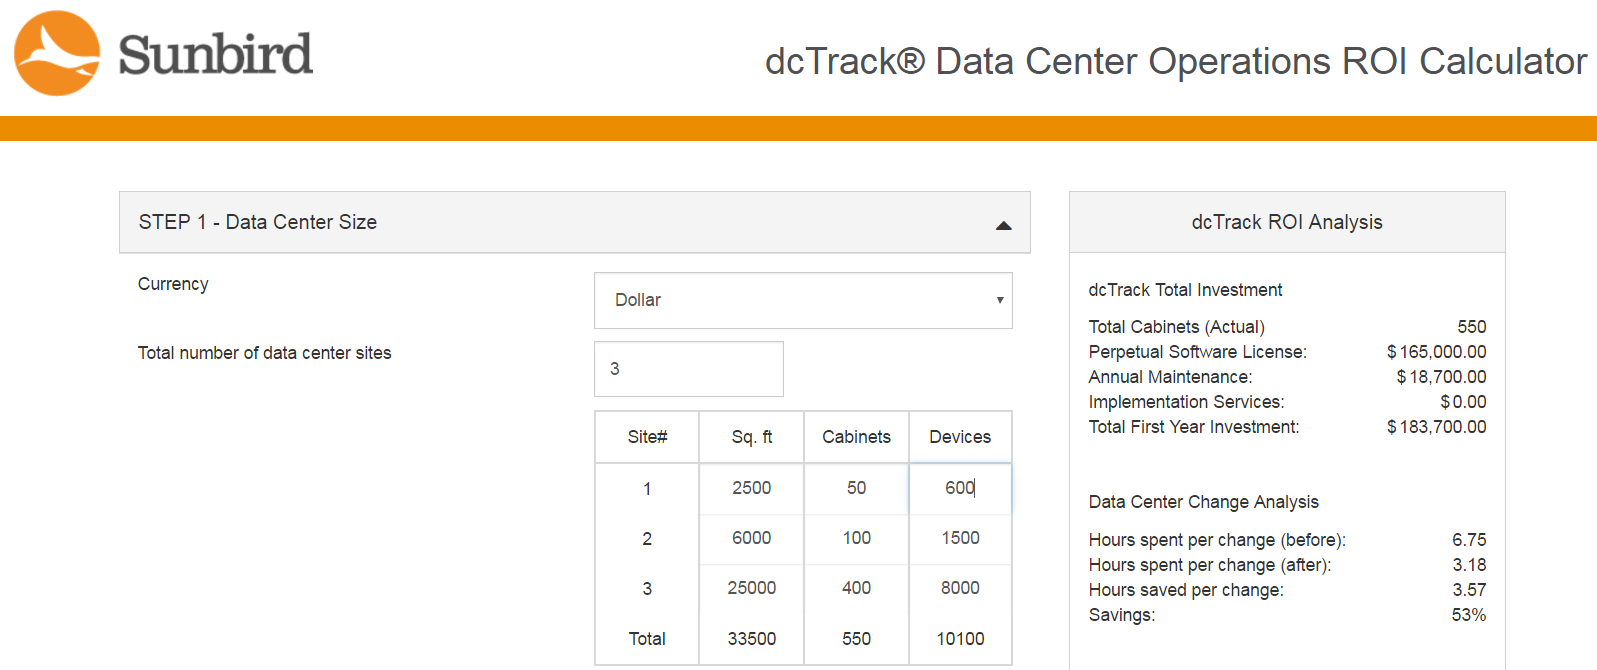Click the dcTrack Total Investment heading
Screen dimensions: 1597x670
pos(1185,290)
